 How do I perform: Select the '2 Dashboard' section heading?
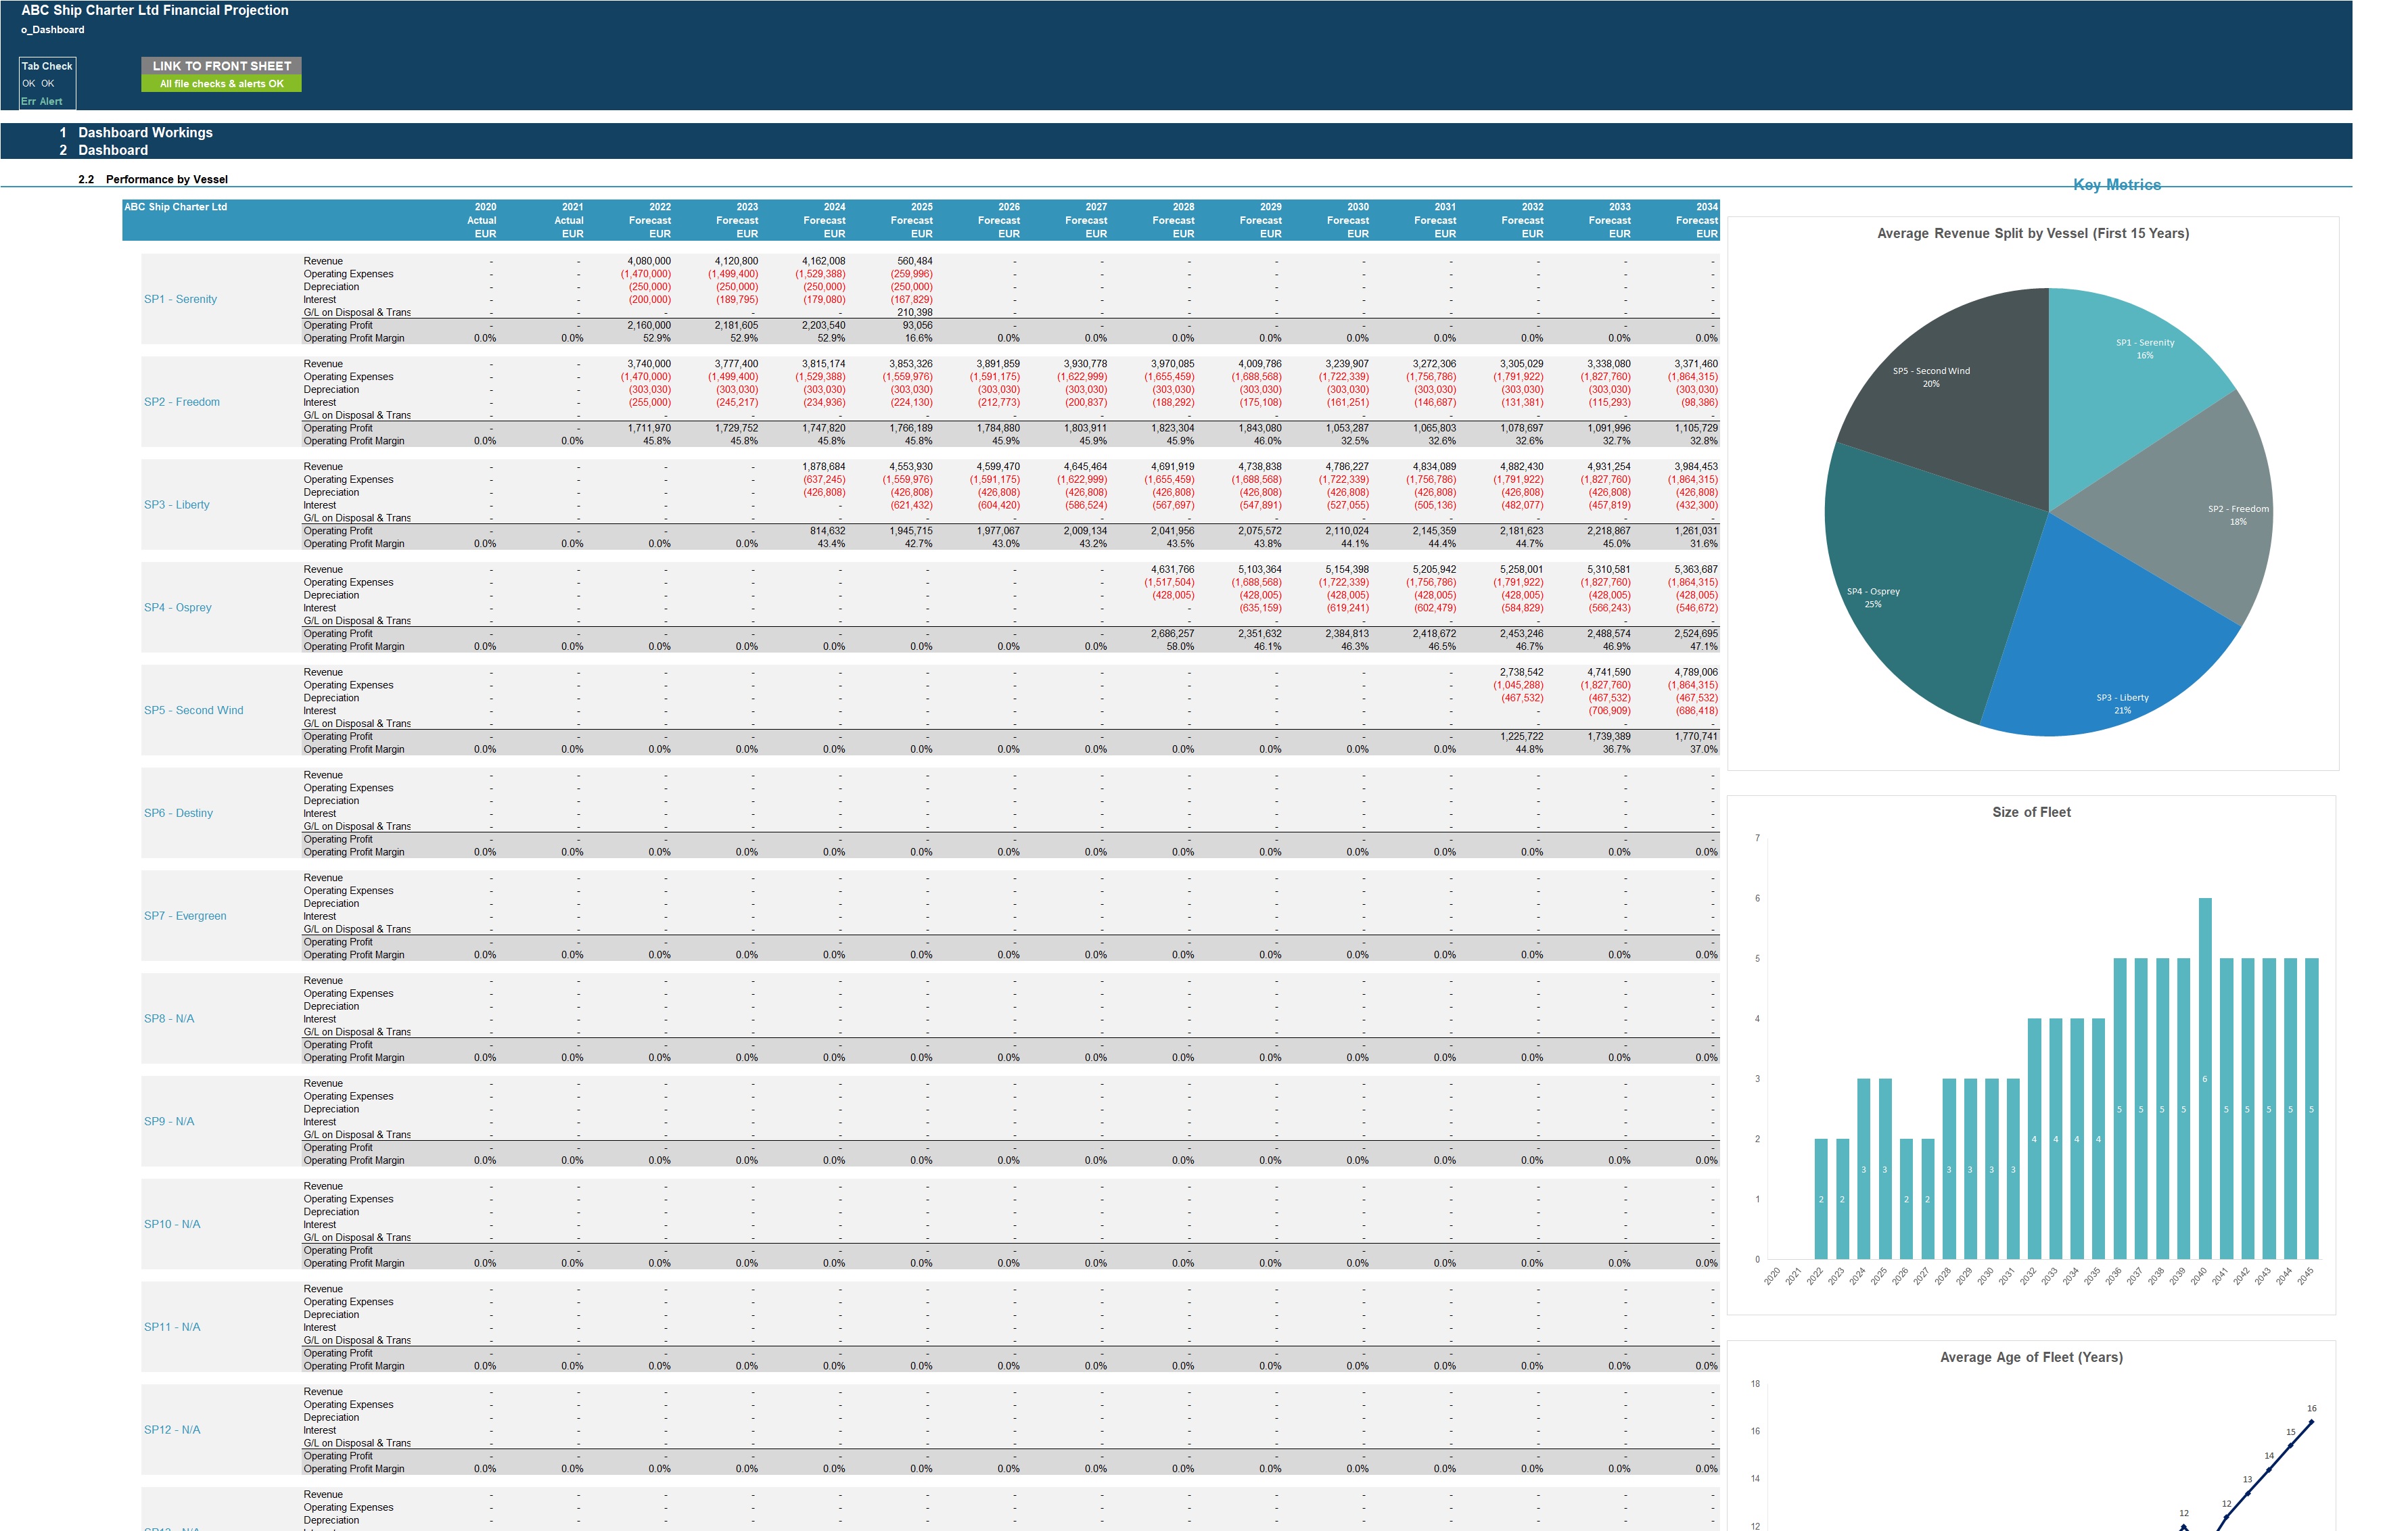pyautogui.click(x=104, y=150)
